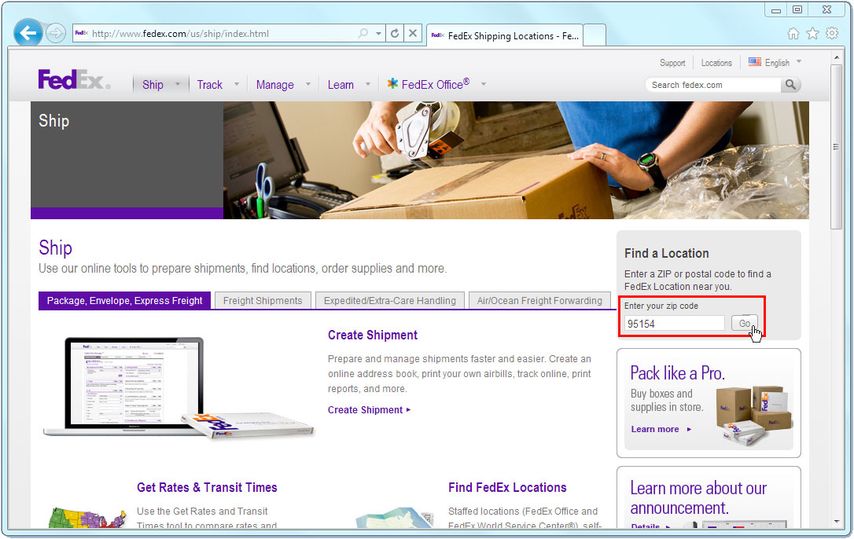
Task: Click the Stop loading X icon
Action: tap(413, 33)
